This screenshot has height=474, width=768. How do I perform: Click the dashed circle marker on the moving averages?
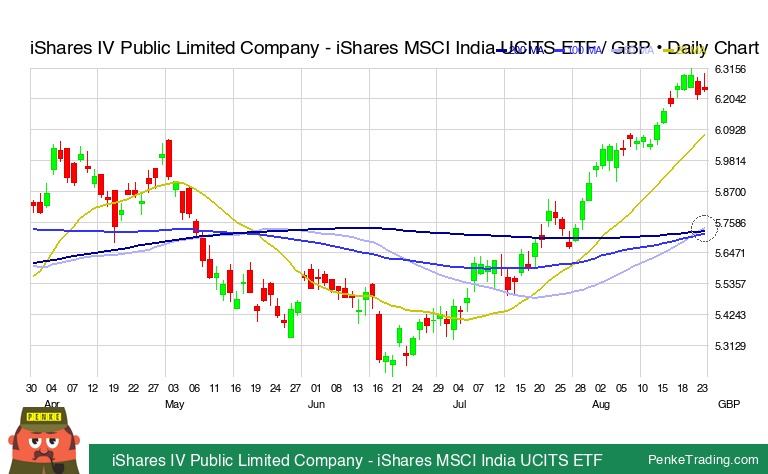(x=704, y=228)
